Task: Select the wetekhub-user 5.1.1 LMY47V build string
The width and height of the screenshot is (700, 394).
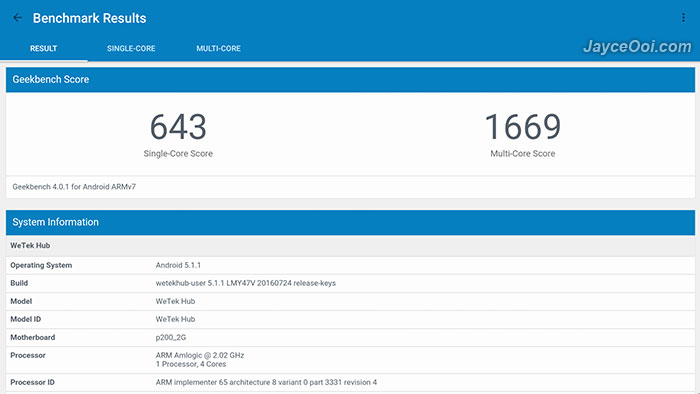Action: tap(246, 283)
